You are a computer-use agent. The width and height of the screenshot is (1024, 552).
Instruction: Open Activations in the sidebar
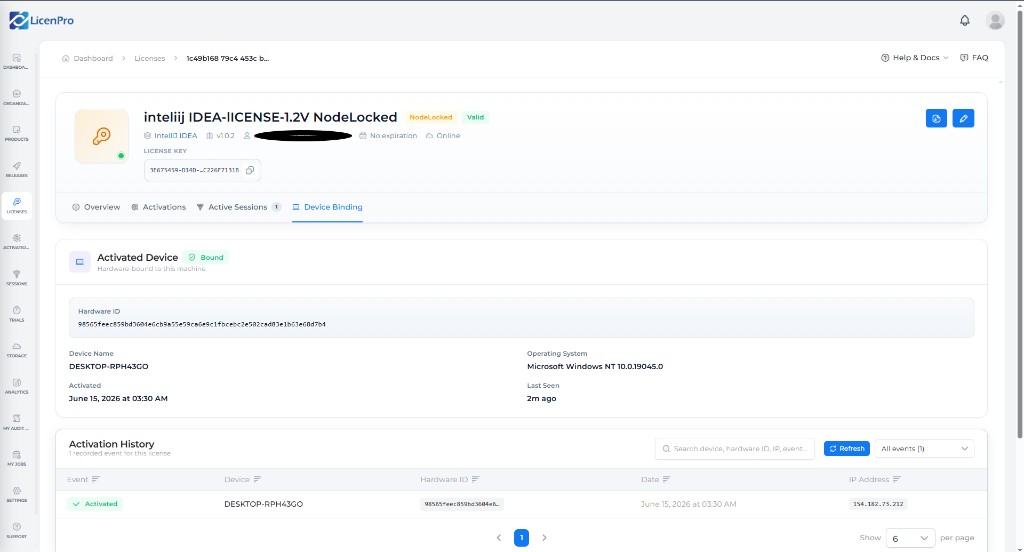(16, 242)
